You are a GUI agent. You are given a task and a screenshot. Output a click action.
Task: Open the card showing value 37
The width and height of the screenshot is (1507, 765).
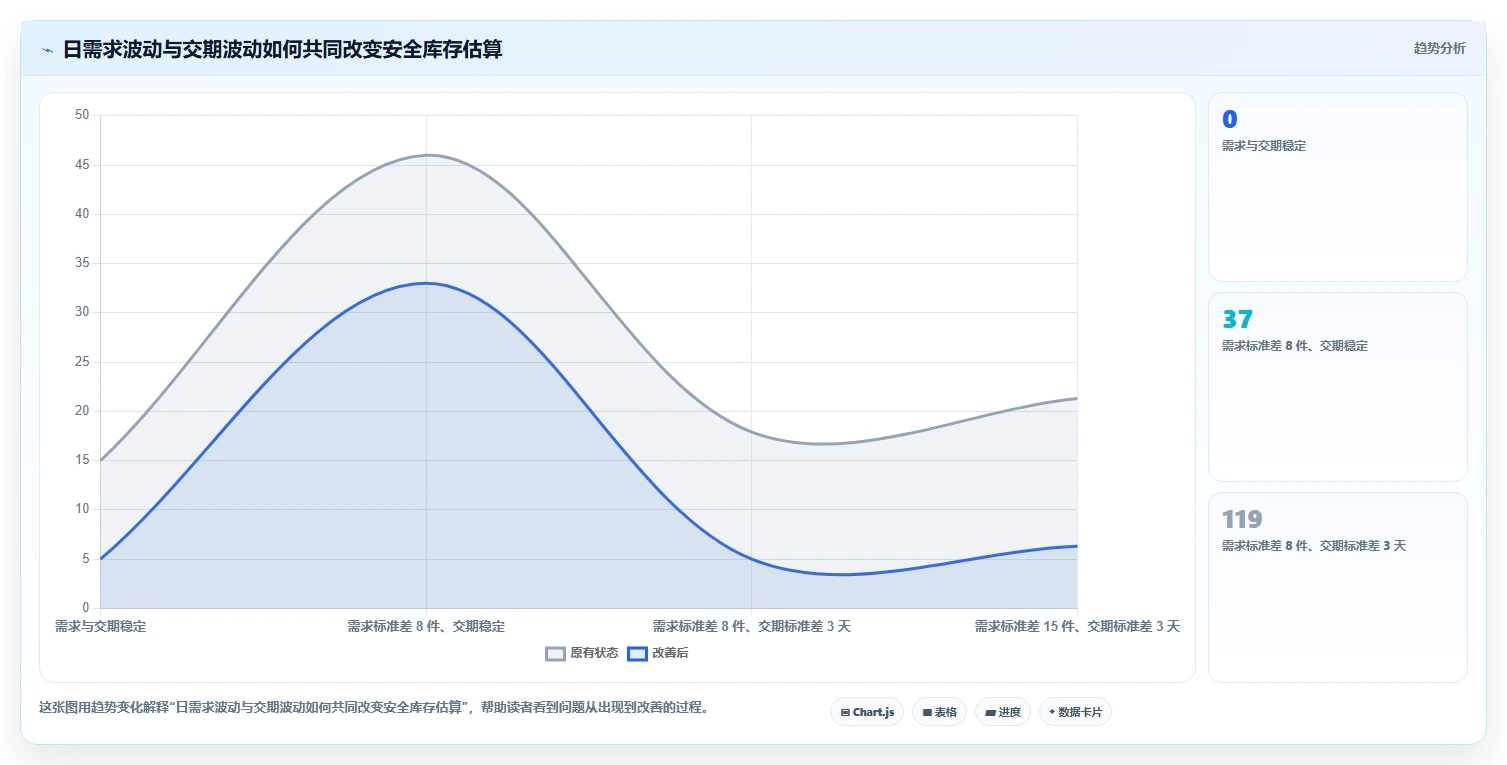pyautogui.click(x=1337, y=387)
